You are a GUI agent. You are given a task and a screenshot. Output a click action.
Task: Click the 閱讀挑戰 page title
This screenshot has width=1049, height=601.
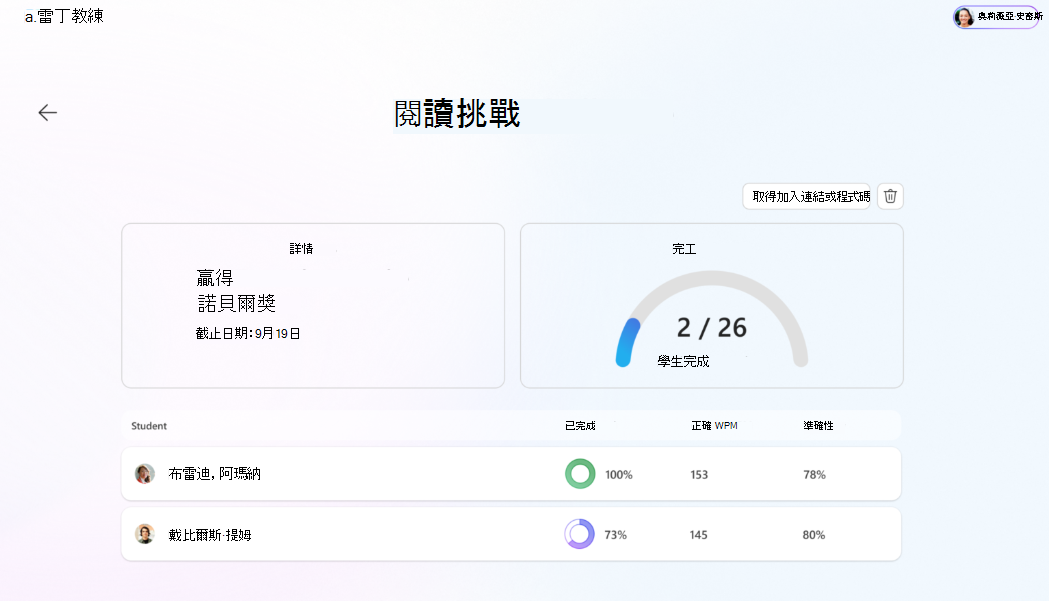[x=457, y=114]
